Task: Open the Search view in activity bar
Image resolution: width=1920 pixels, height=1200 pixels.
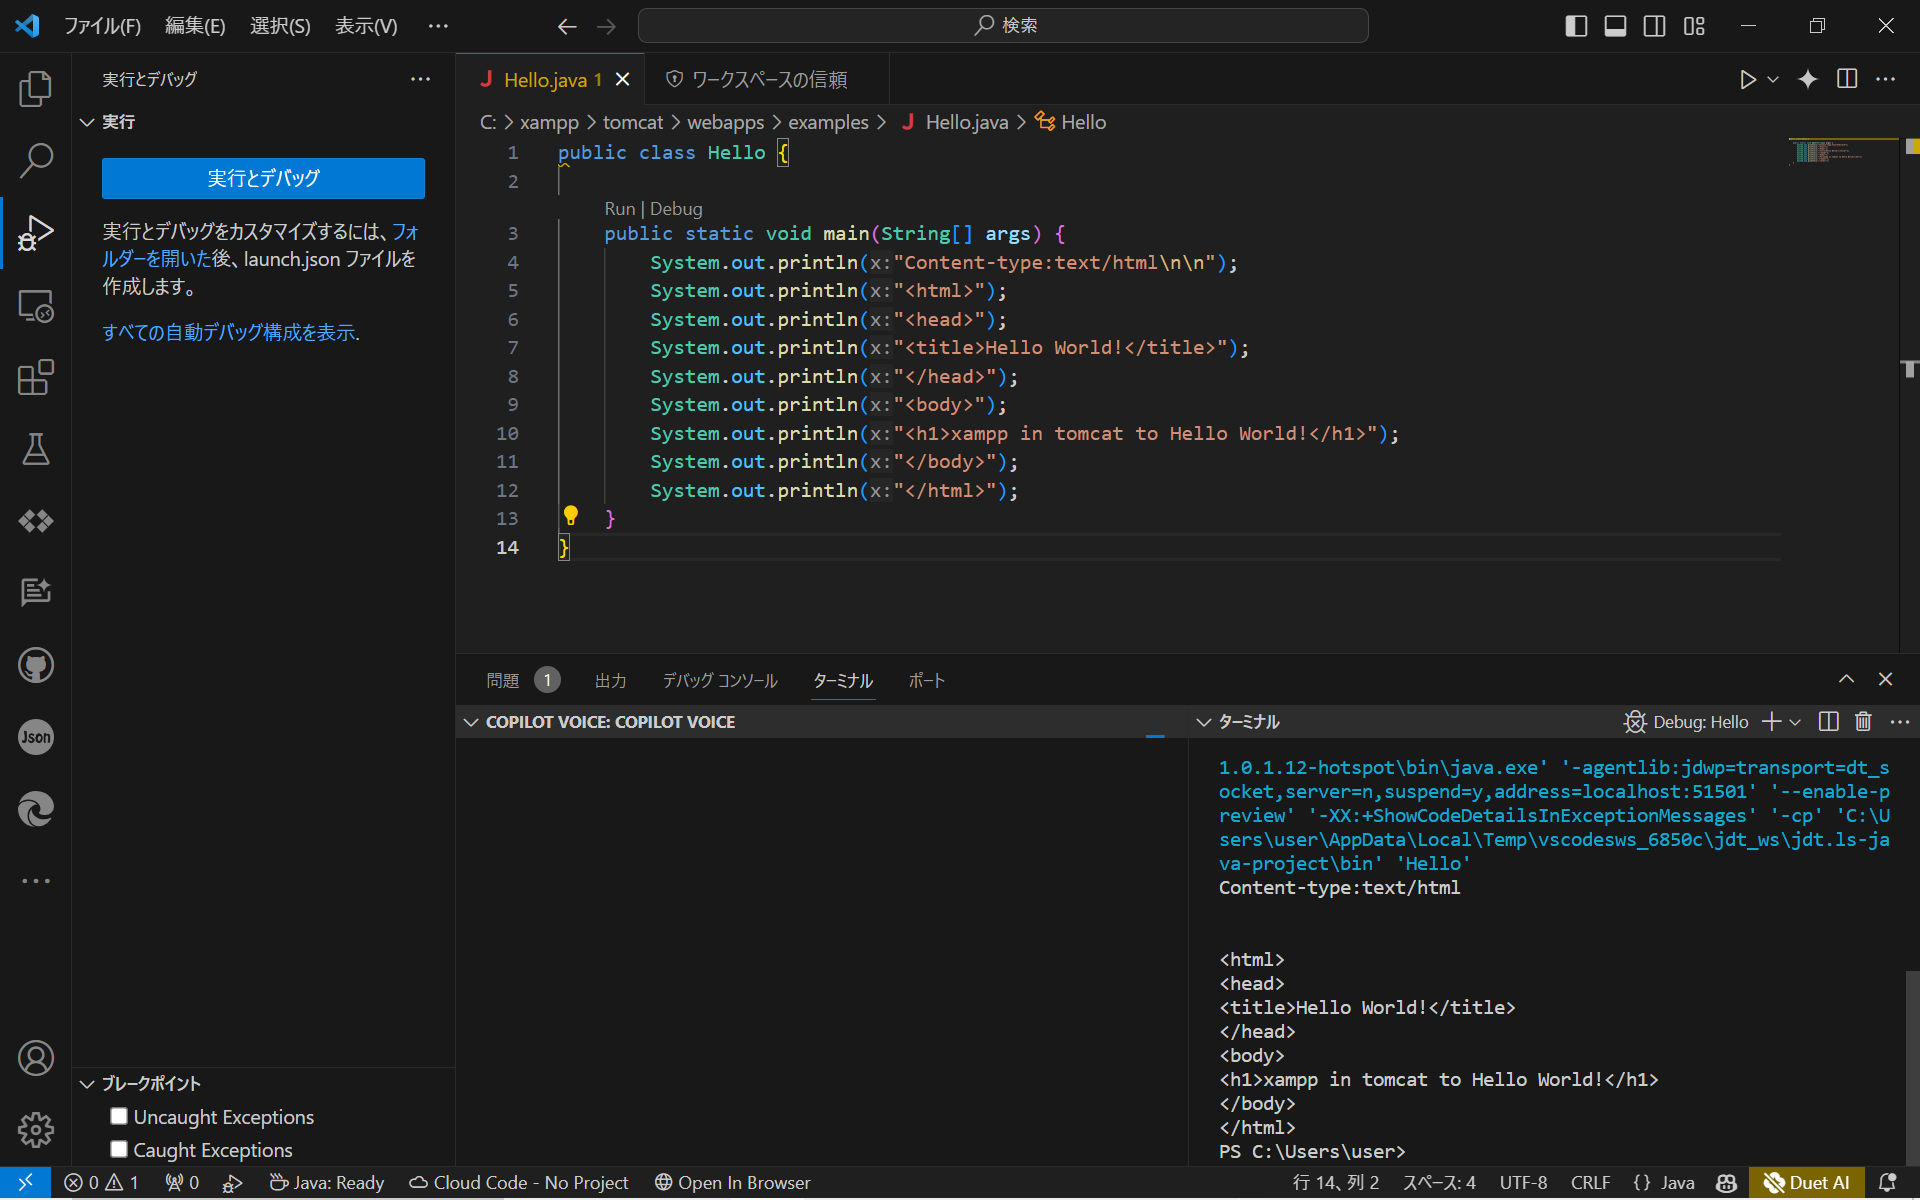Action: pyautogui.click(x=36, y=160)
